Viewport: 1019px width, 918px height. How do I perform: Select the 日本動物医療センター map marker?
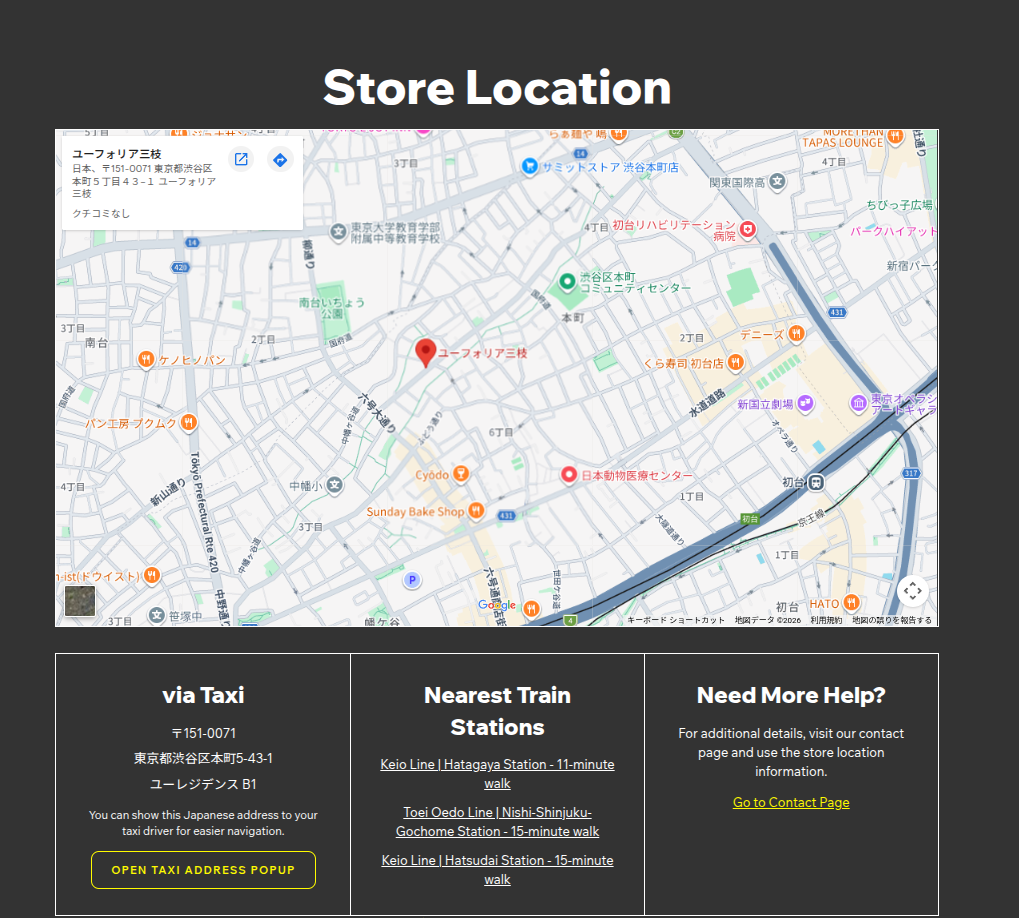[569, 475]
